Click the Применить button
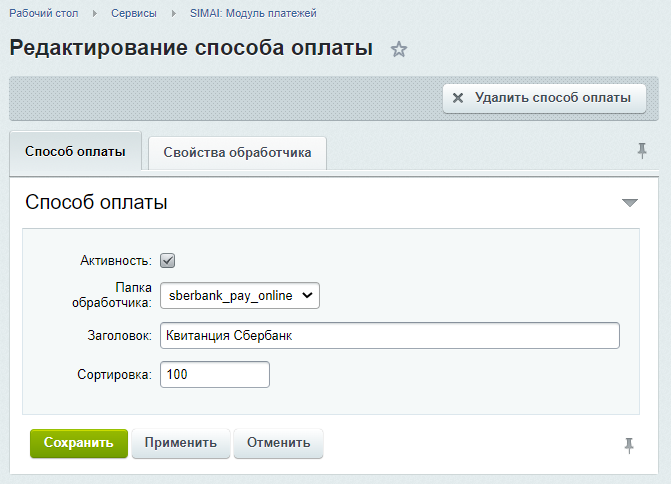This screenshot has height=484, width=671. click(x=181, y=443)
